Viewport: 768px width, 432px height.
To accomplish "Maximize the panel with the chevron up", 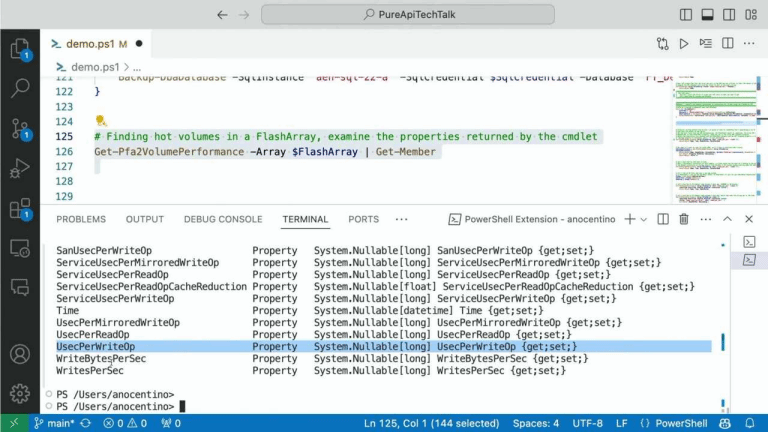I will [730, 219].
